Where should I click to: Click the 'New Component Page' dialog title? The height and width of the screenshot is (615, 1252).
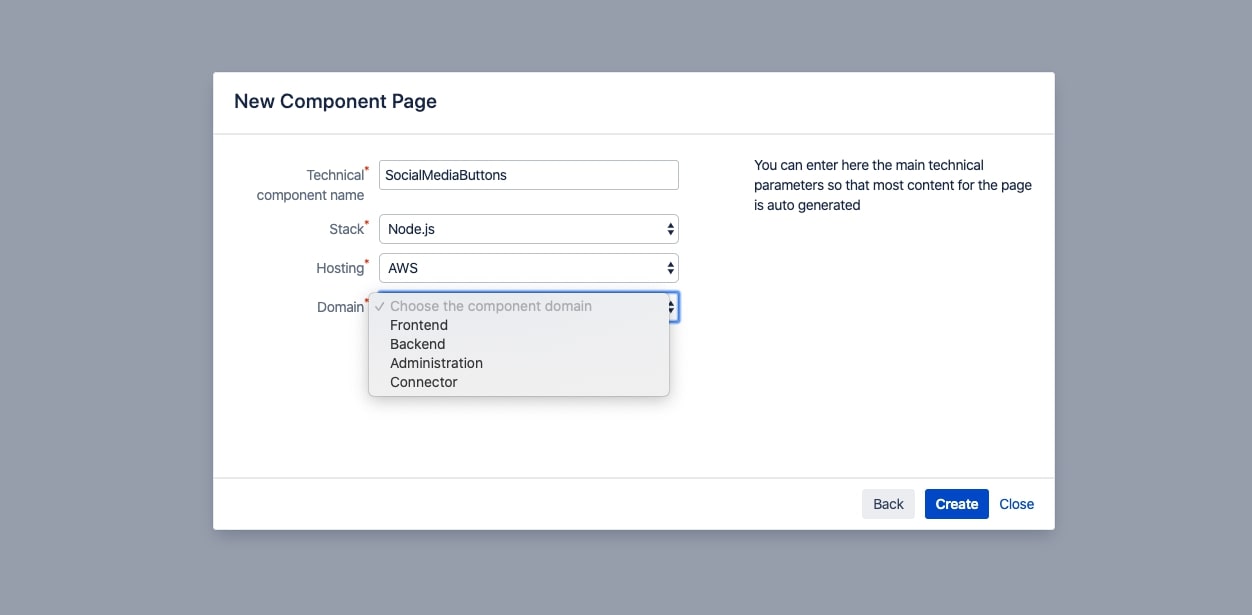335,101
